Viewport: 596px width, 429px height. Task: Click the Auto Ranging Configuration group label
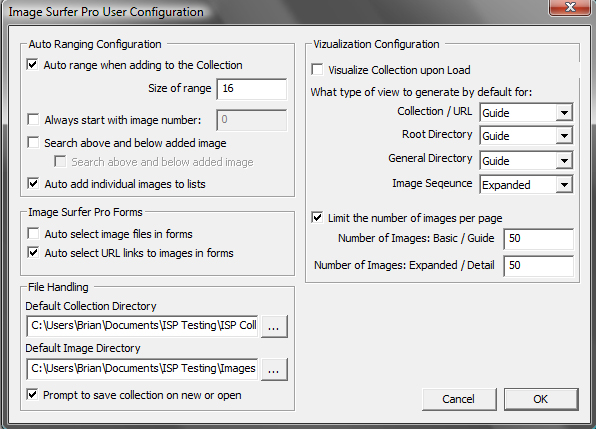coord(95,44)
